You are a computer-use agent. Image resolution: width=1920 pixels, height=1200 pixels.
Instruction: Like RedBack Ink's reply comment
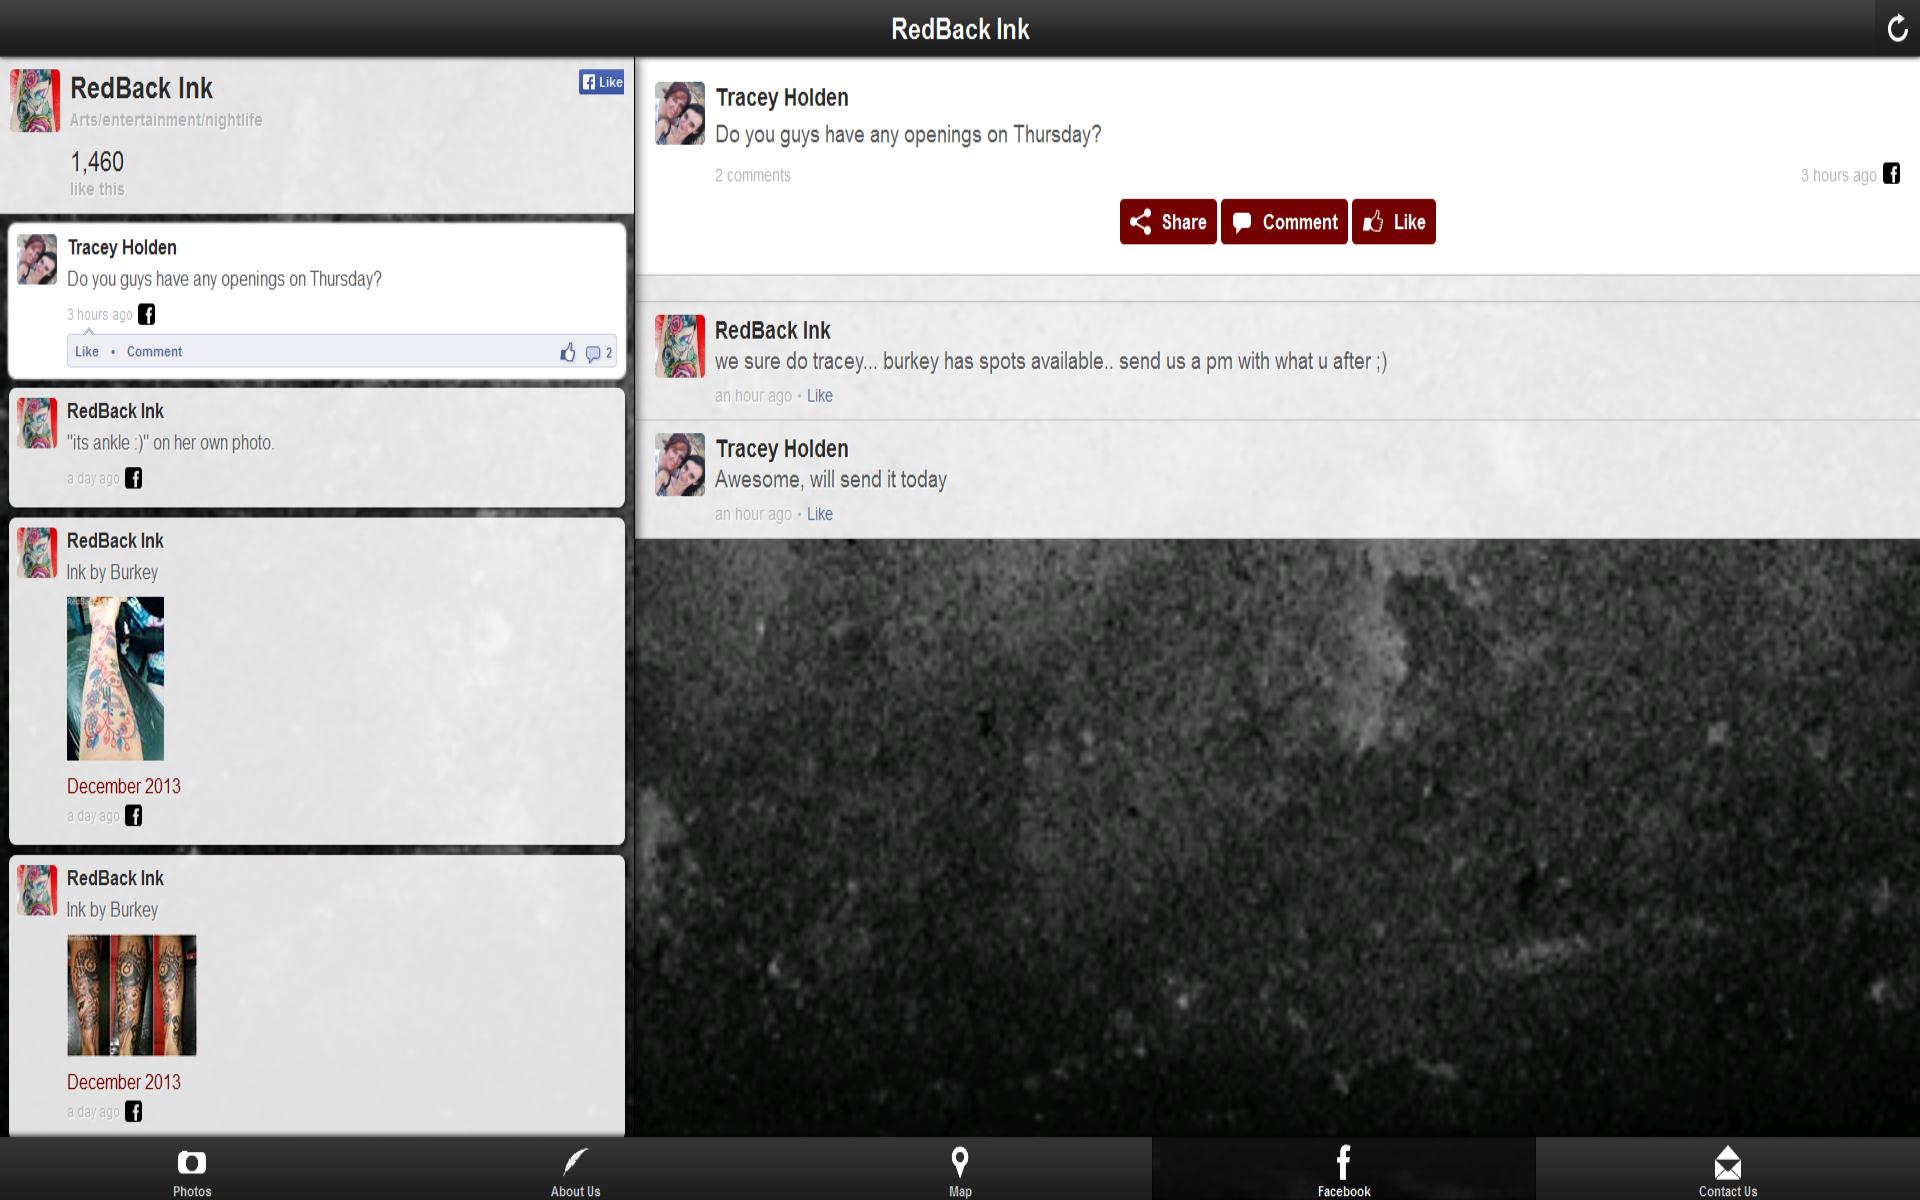(820, 395)
